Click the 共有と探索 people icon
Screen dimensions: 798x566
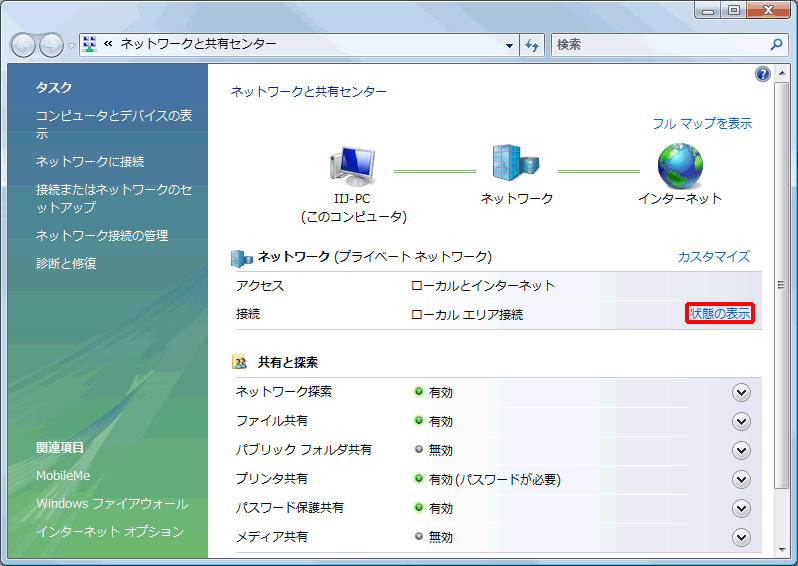click(x=240, y=362)
